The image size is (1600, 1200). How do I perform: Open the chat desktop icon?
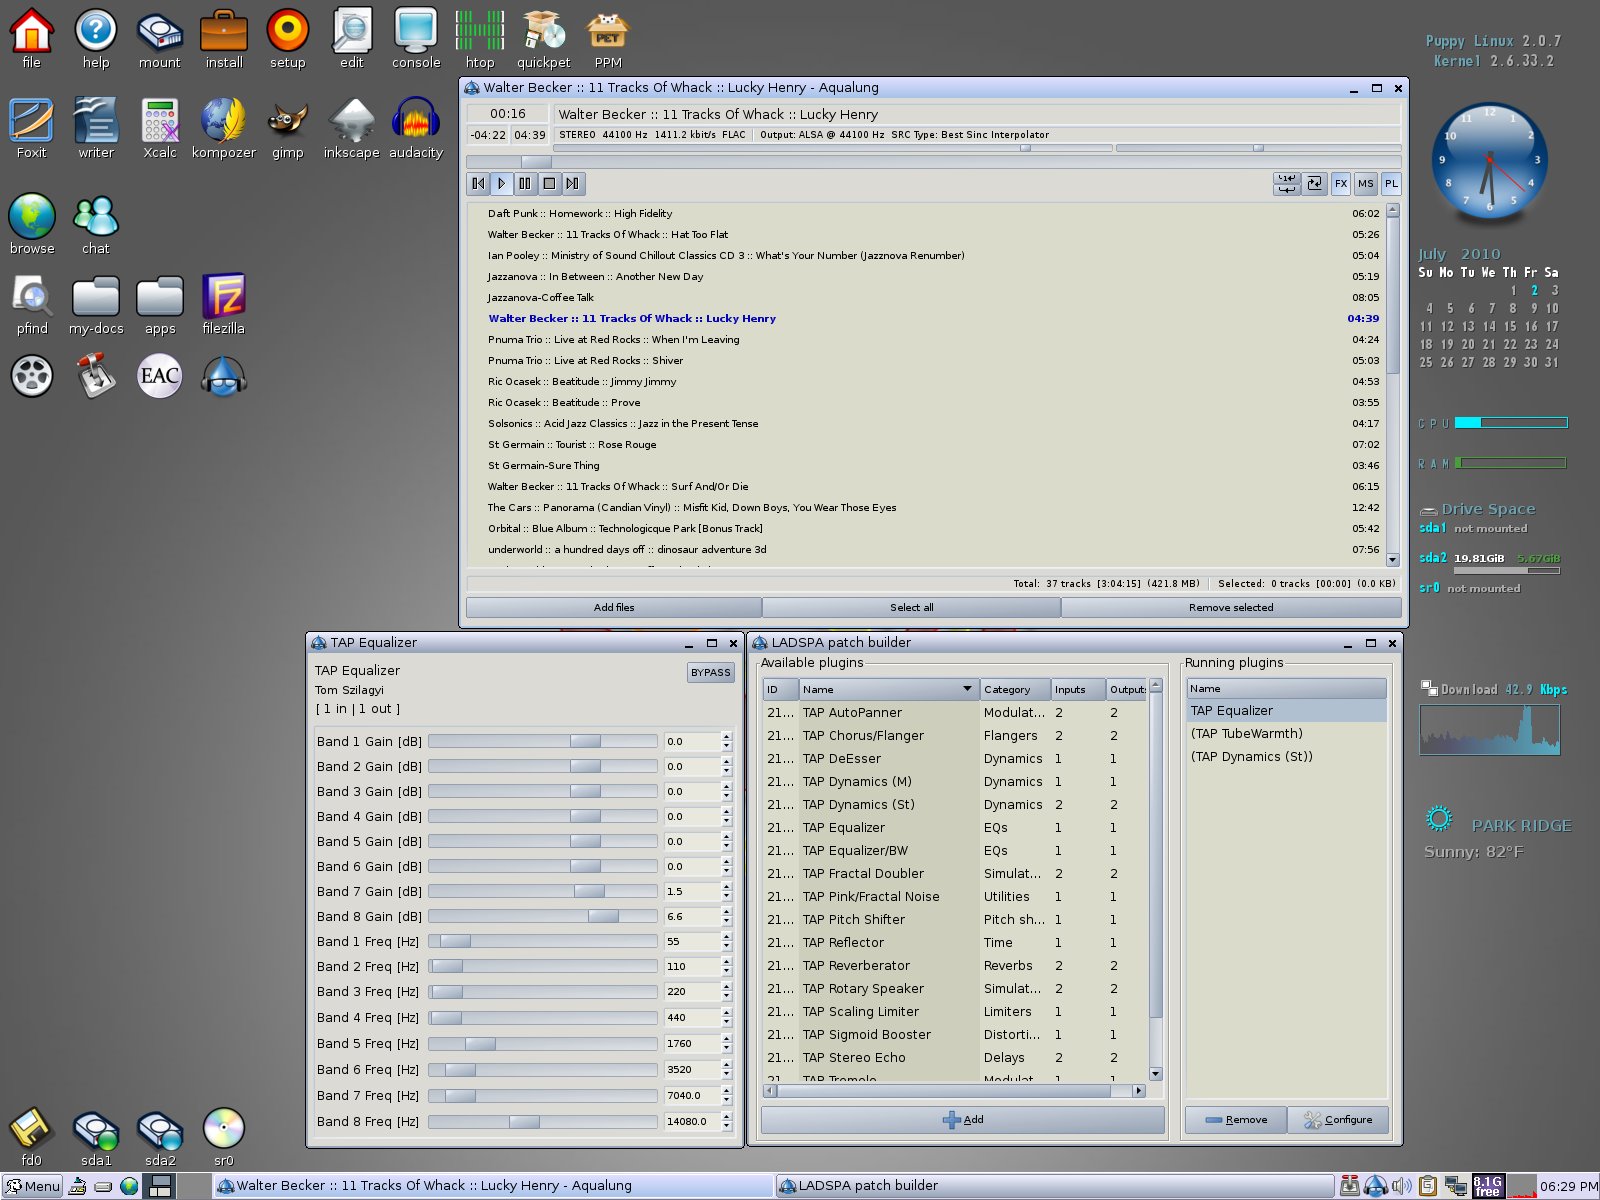pos(96,225)
